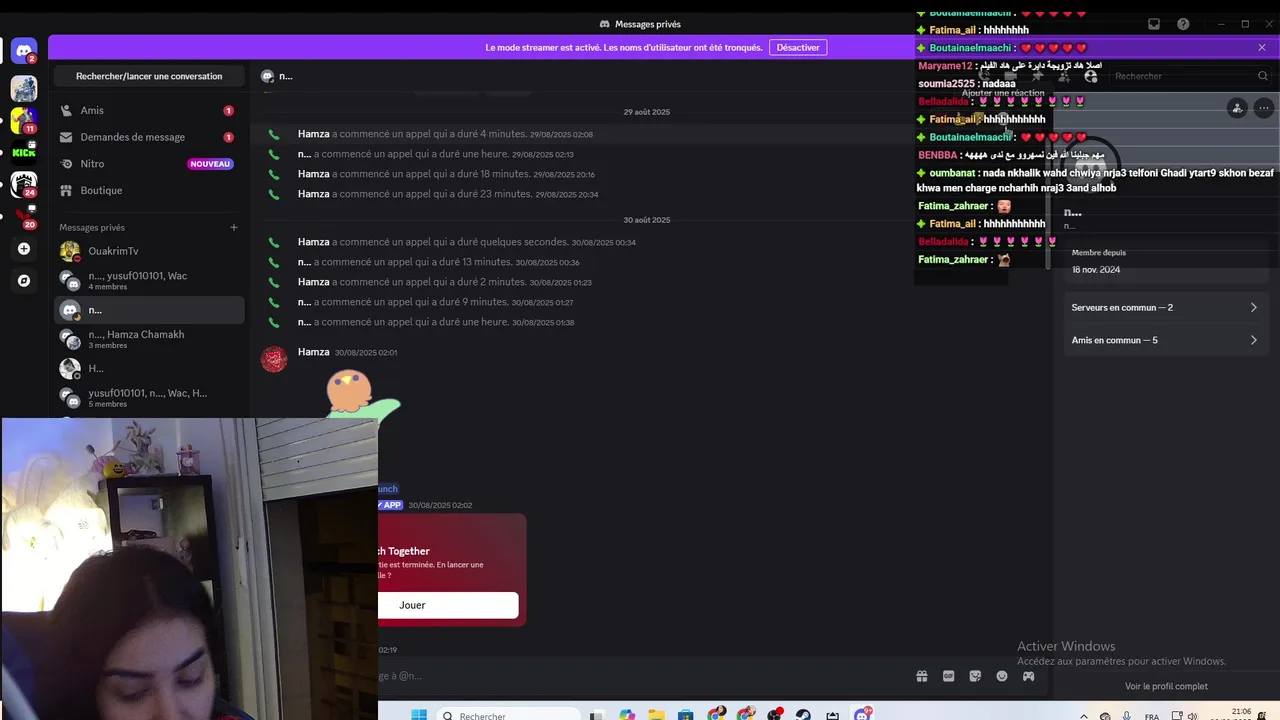Viewport: 1280px width, 720px height.
Task: Click volume icon in system tray
Action: click(1192, 716)
